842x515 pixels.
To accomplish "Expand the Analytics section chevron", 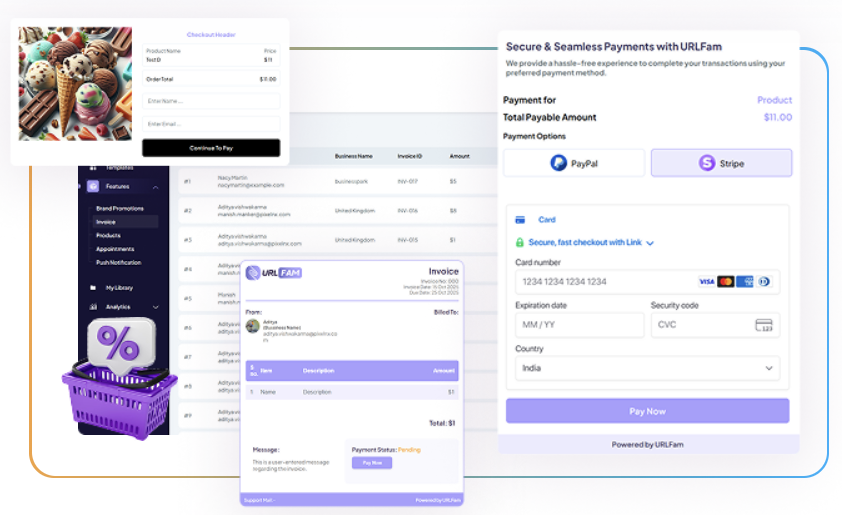I will (156, 307).
